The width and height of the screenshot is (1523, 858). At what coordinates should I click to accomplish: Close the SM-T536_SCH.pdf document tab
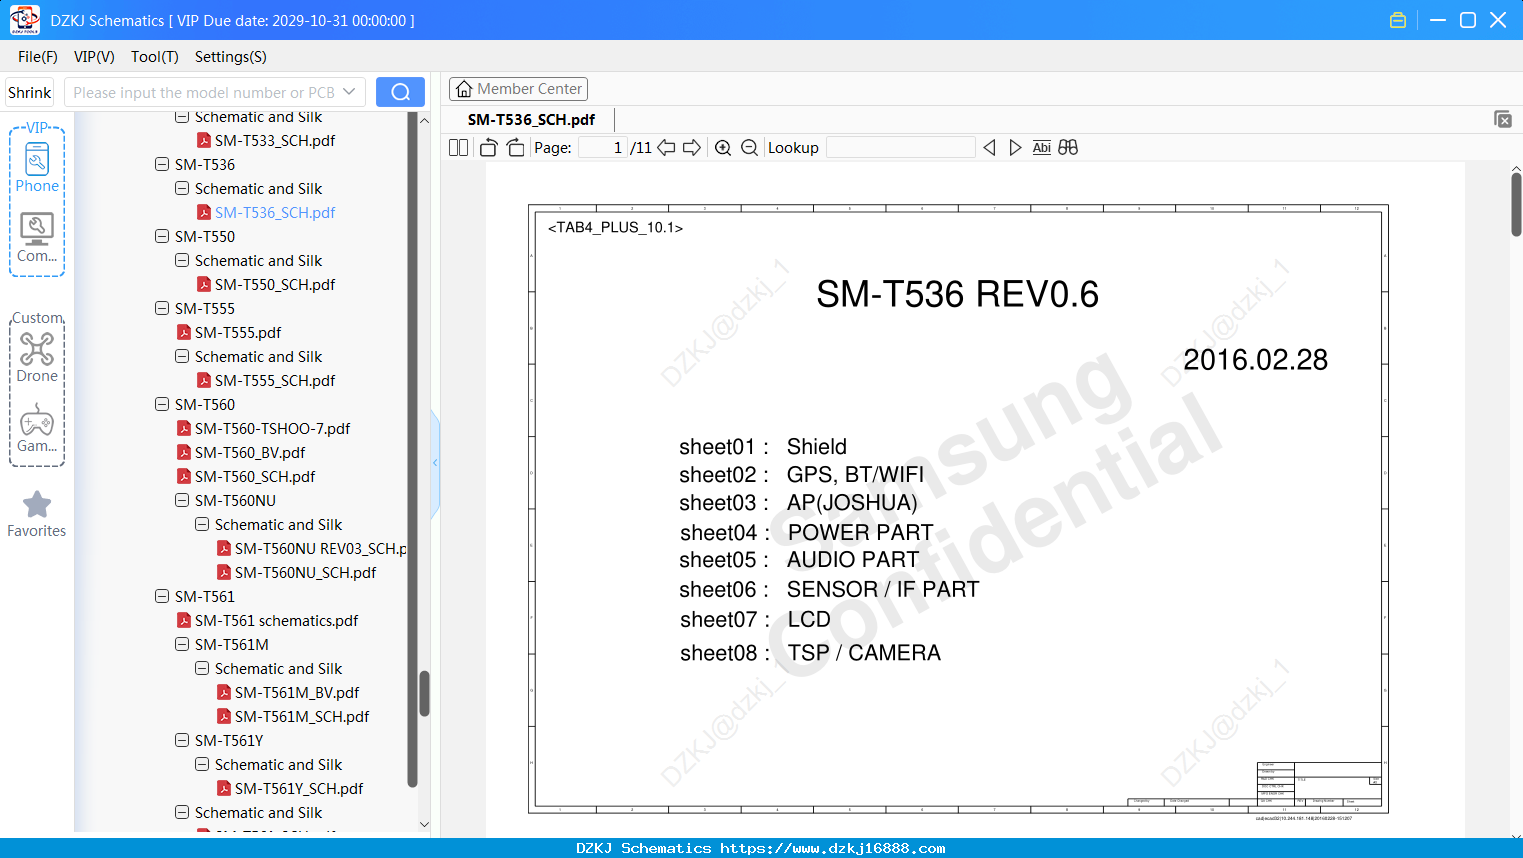pos(1503,119)
